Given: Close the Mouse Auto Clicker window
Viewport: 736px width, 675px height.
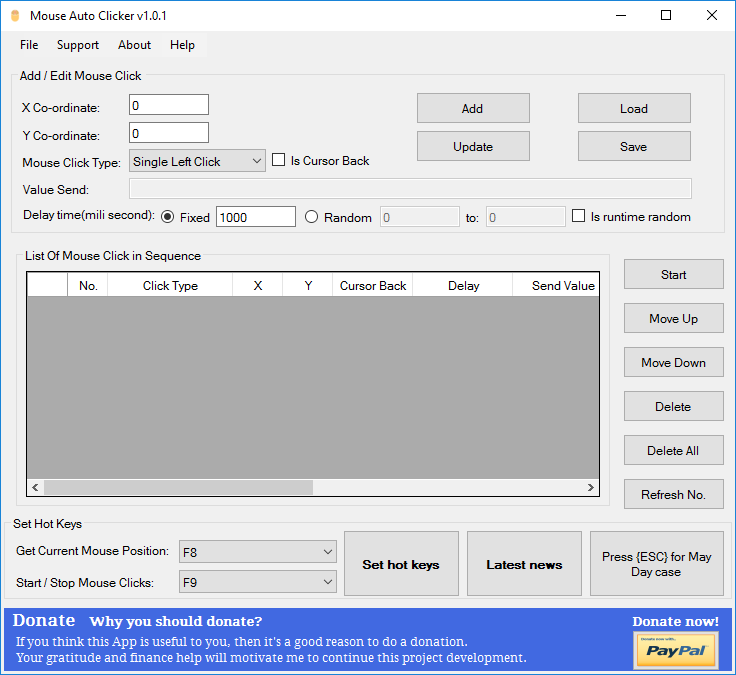Looking at the screenshot, I should 712,15.
